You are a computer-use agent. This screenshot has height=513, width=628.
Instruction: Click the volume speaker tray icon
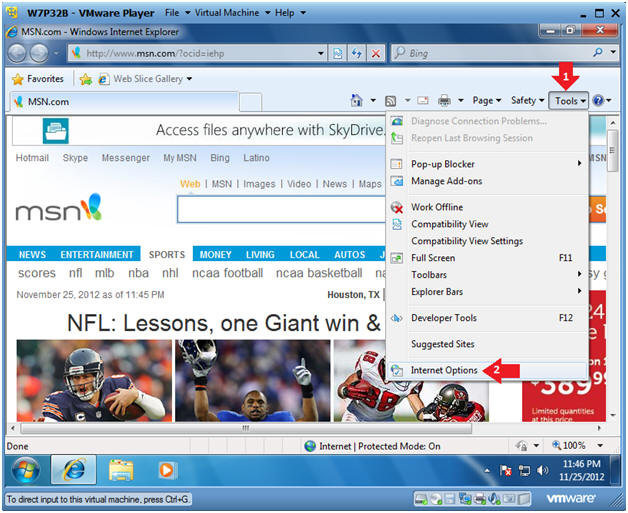(x=542, y=471)
